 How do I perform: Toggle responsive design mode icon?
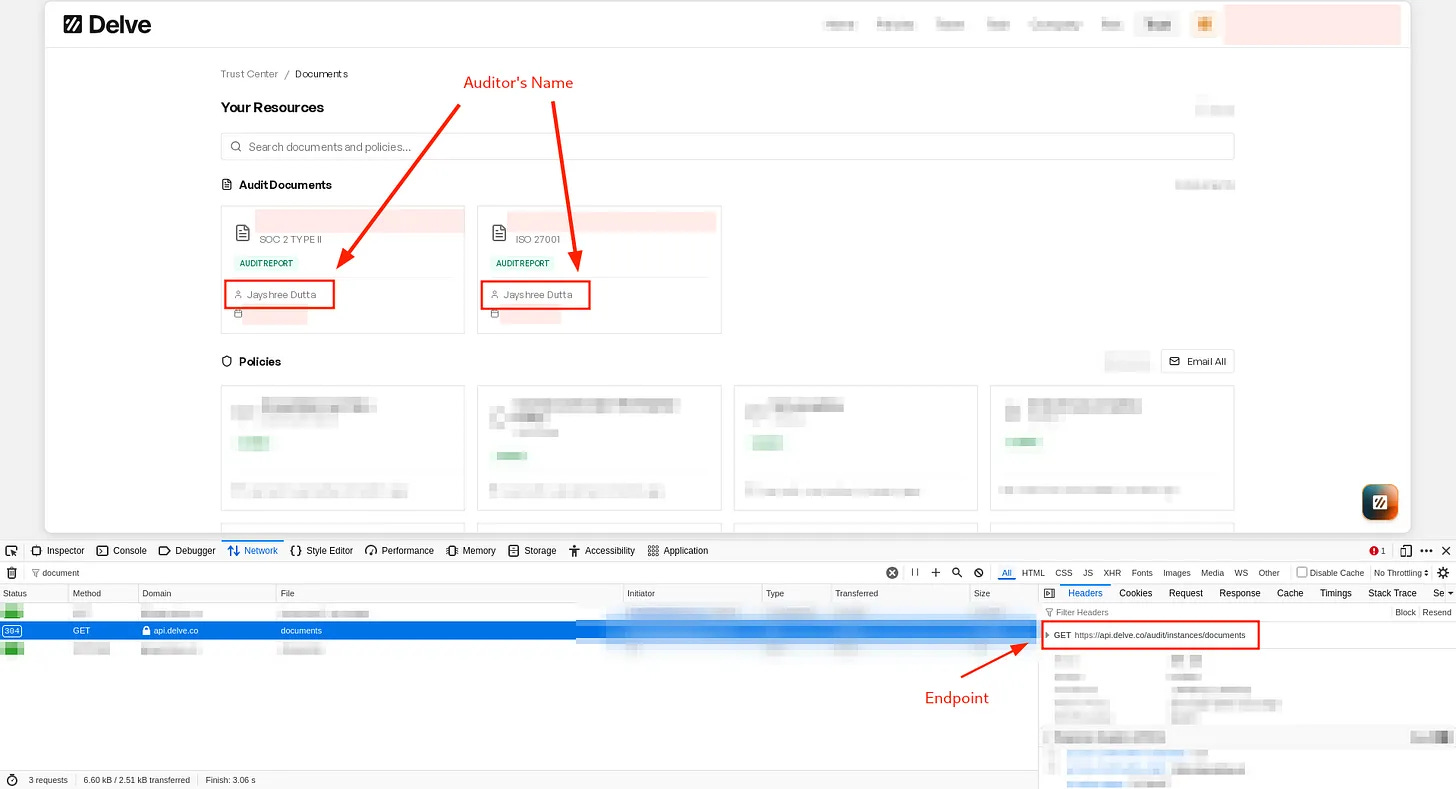tap(1406, 551)
